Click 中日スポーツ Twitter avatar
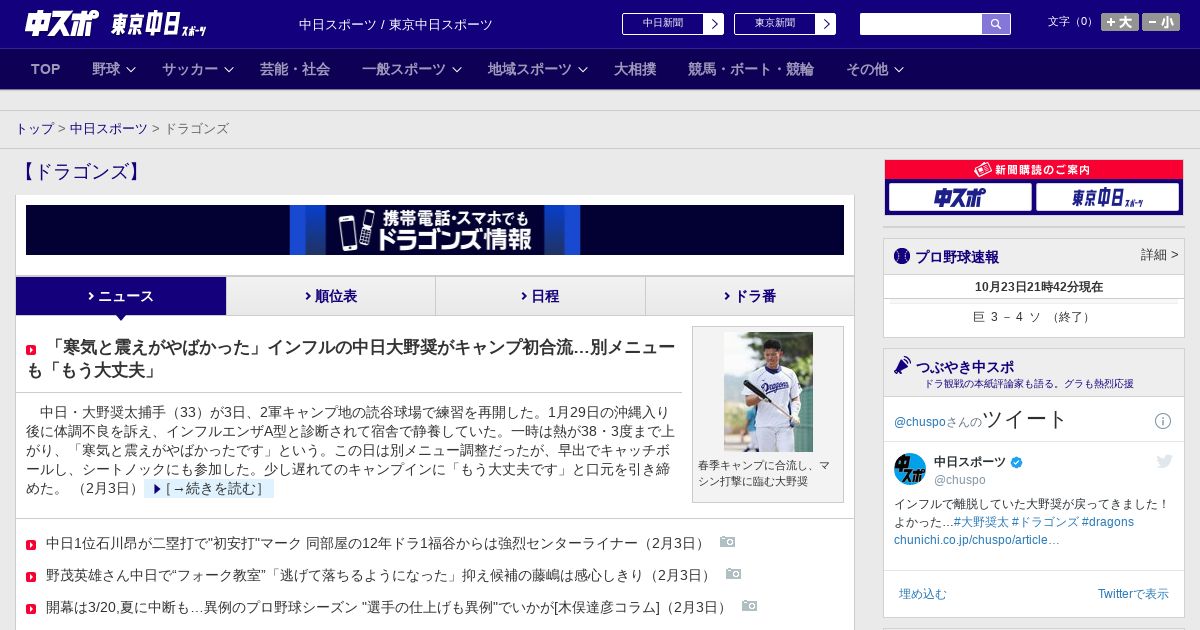Viewport: 1200px width, 630px height. pyautogui.click(x=910, y=469)
